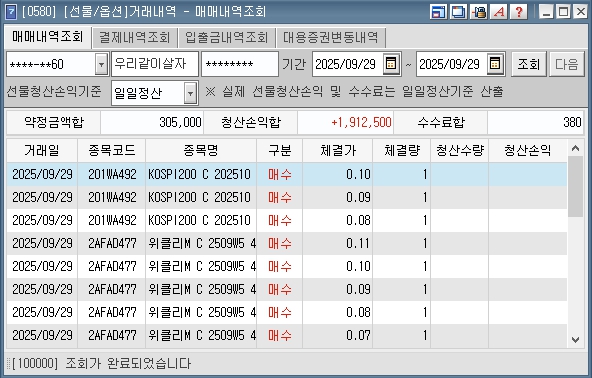
Task: Open the 대용증권변동내역 tab
Action: 331,37
